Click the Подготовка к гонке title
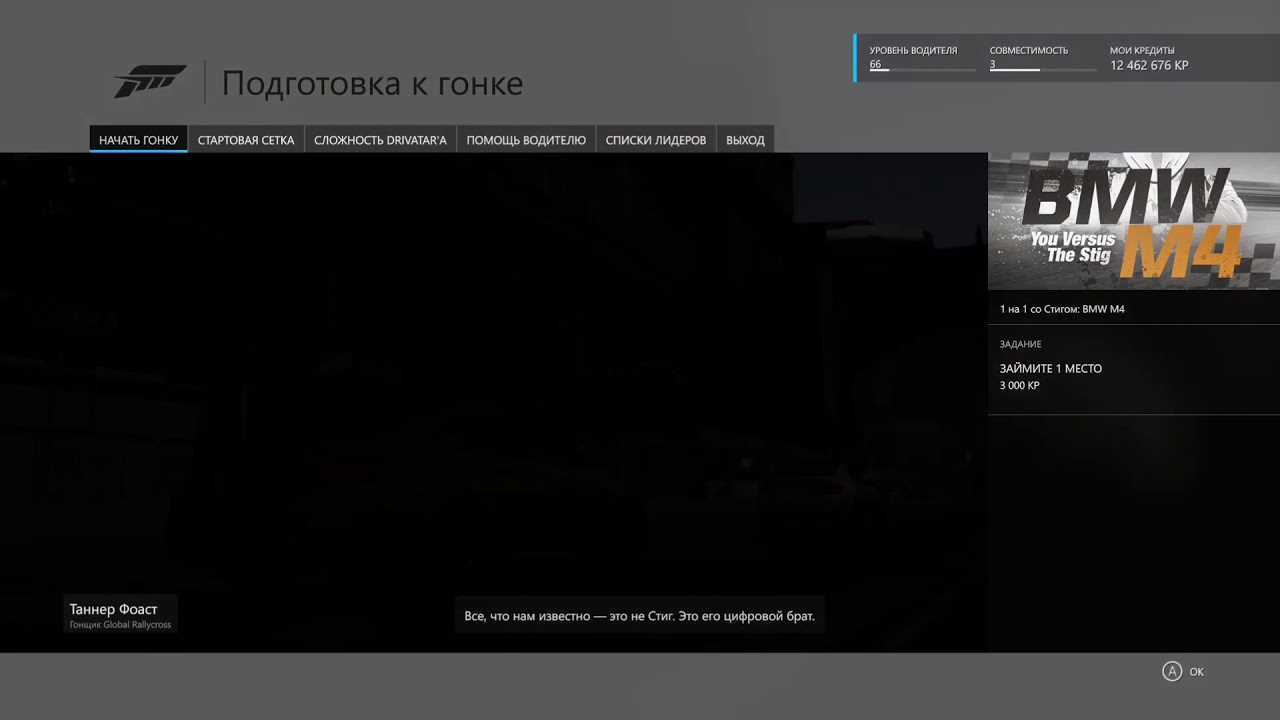The width and height of the screenshot is (1280, 720). [372, 83]
